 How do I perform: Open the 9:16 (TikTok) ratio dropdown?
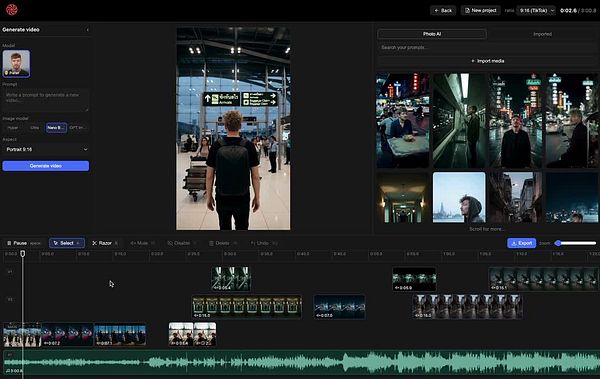tap(536, 10)
